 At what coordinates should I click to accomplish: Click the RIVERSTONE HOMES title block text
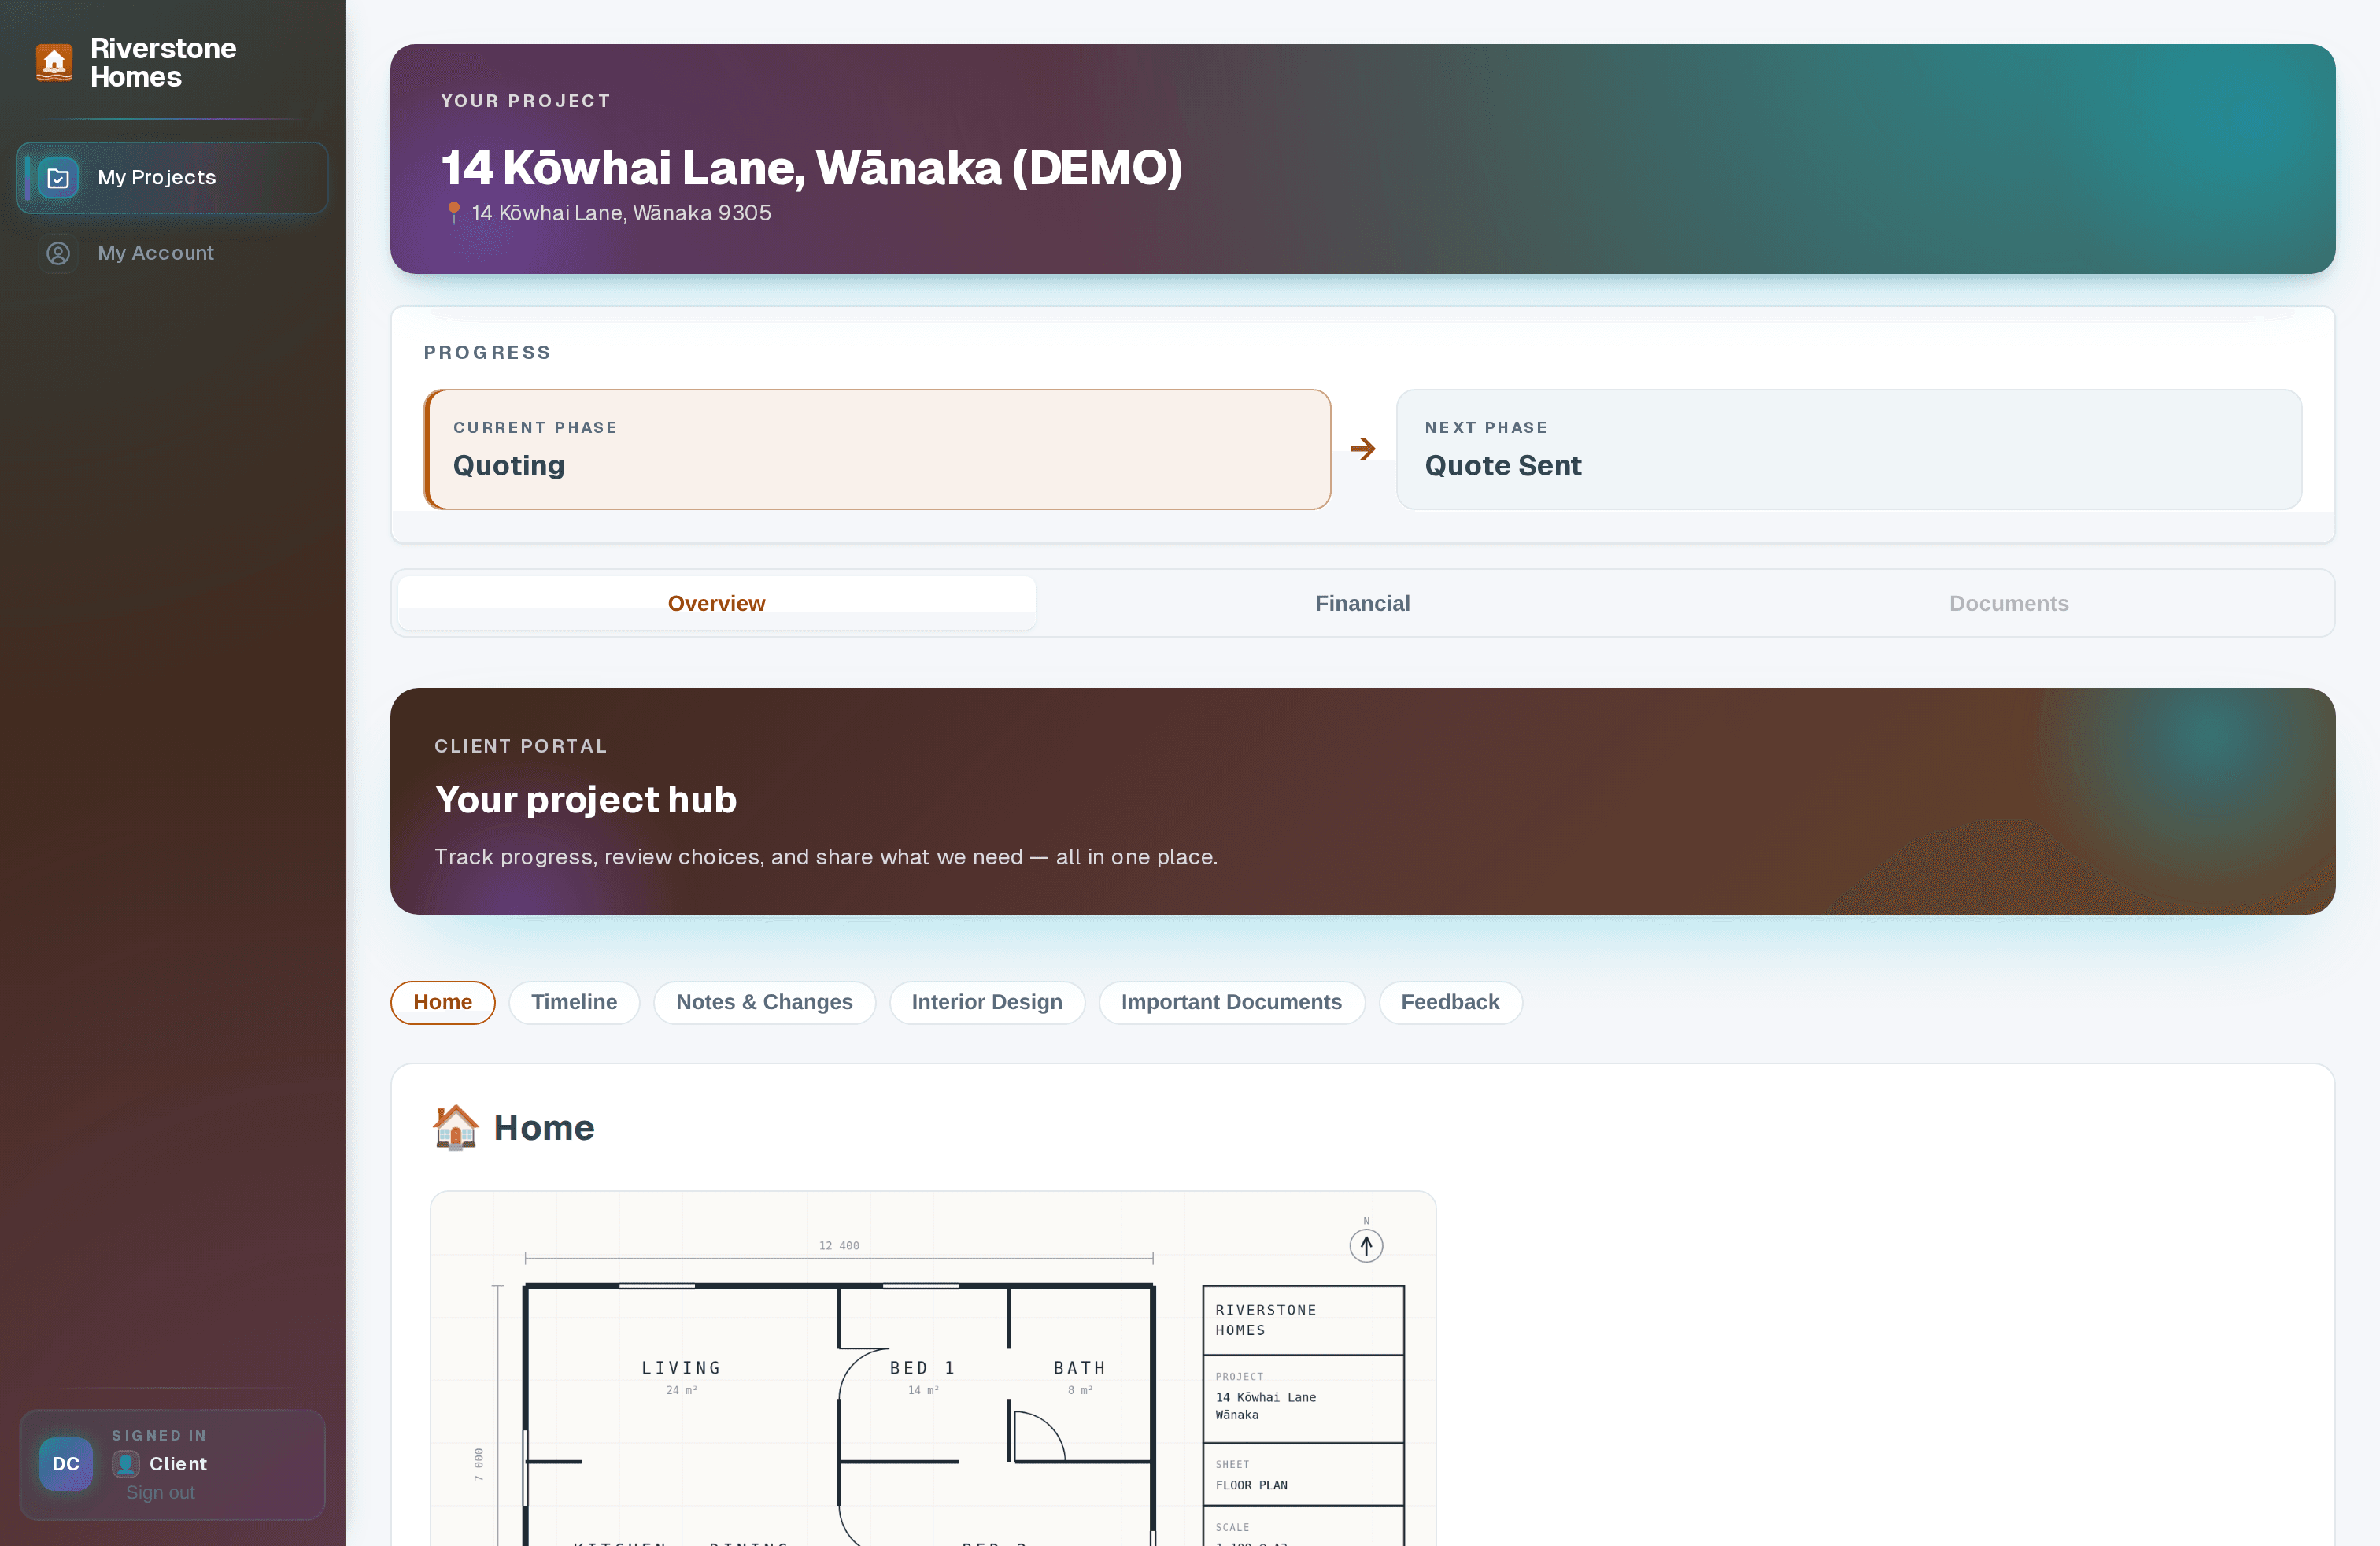pyautogui.click(x=1266, y=1320)
